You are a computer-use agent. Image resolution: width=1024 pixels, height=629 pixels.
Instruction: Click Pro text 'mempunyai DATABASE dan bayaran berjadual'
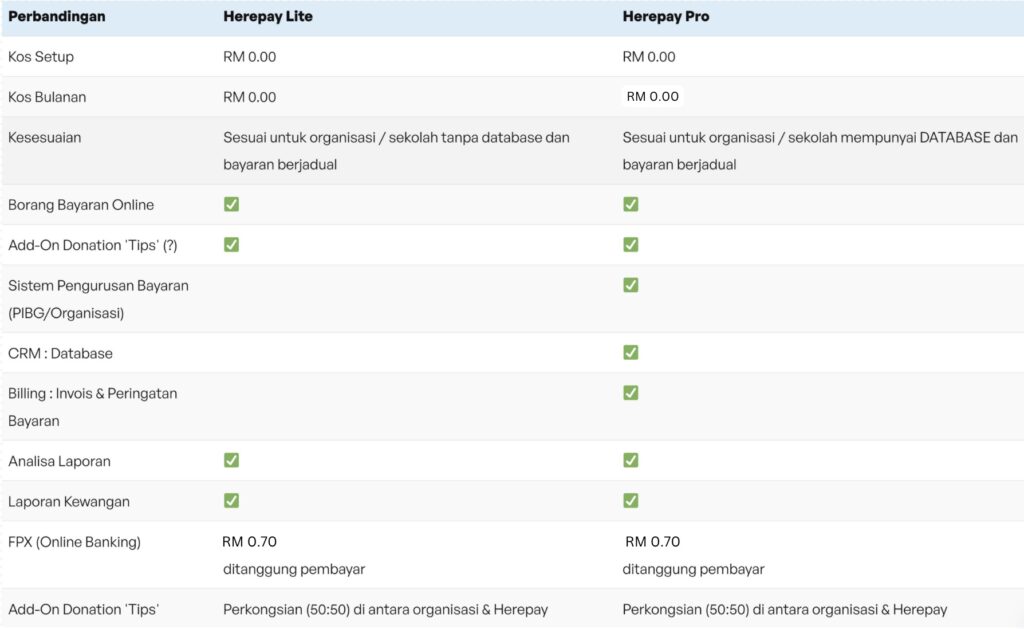[x=820, y=151]
